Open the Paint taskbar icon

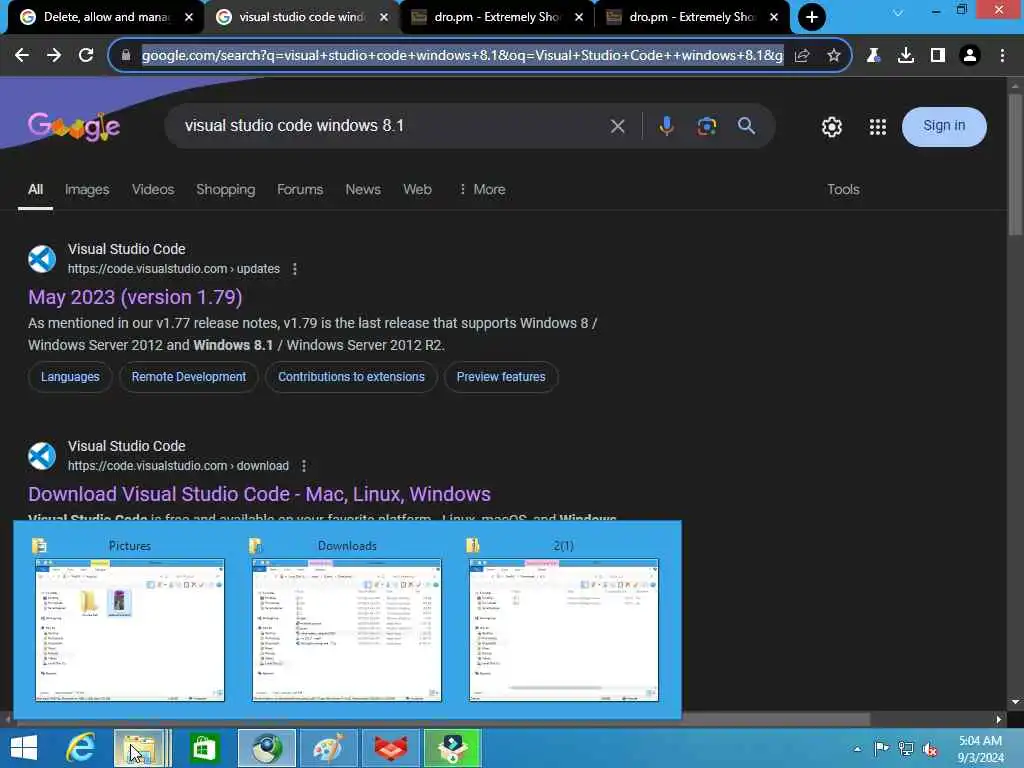(x=328, y=748)
